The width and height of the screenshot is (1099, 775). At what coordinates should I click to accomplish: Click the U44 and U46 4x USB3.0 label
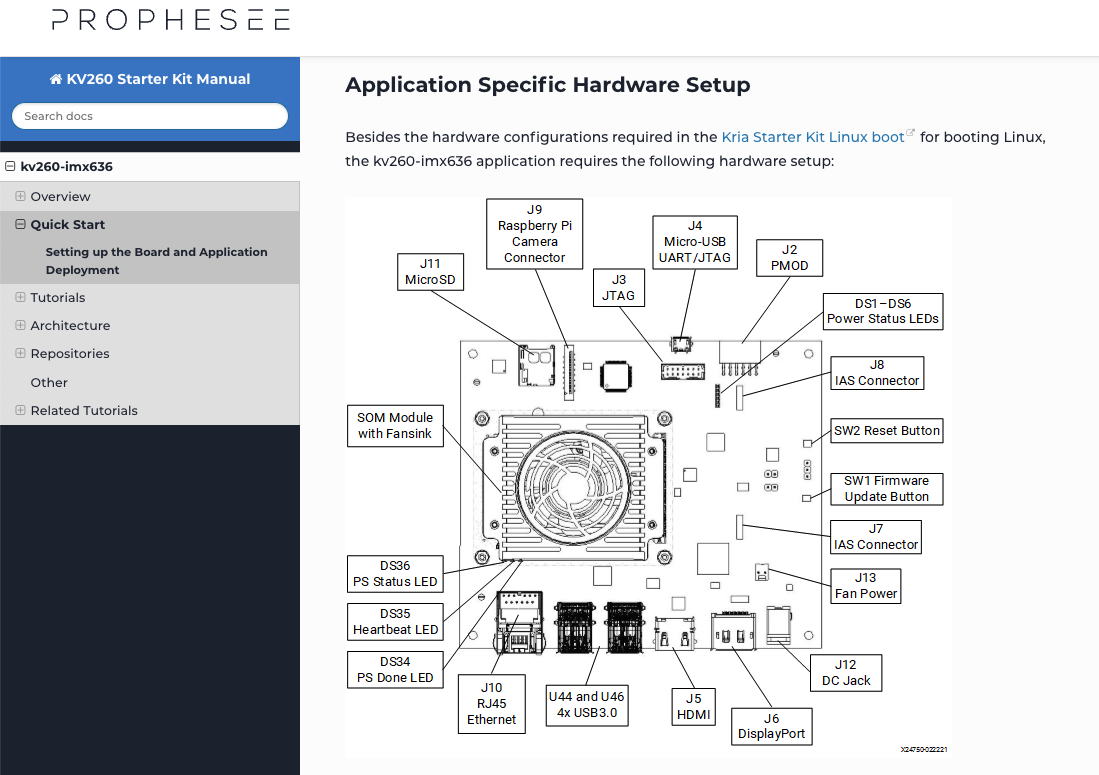587,705
